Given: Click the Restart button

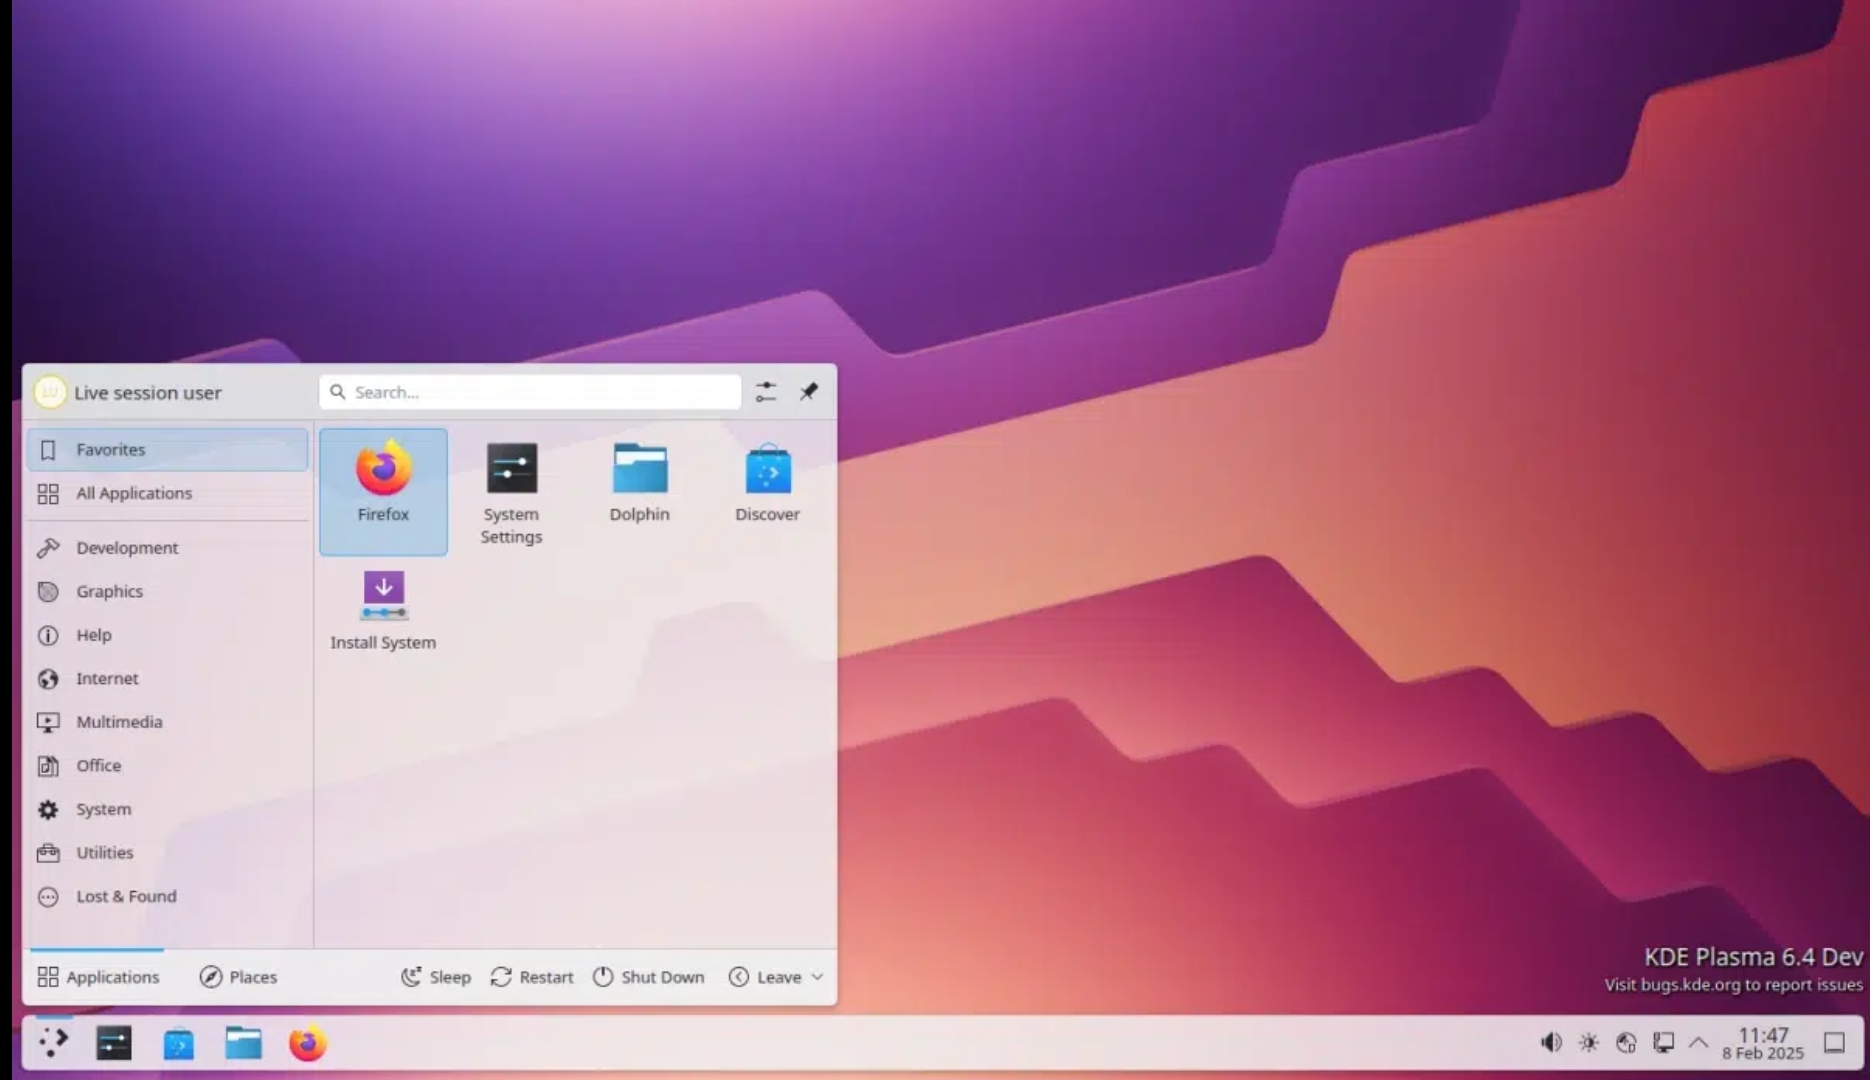Looking at the screenshot, I should 532,977.
